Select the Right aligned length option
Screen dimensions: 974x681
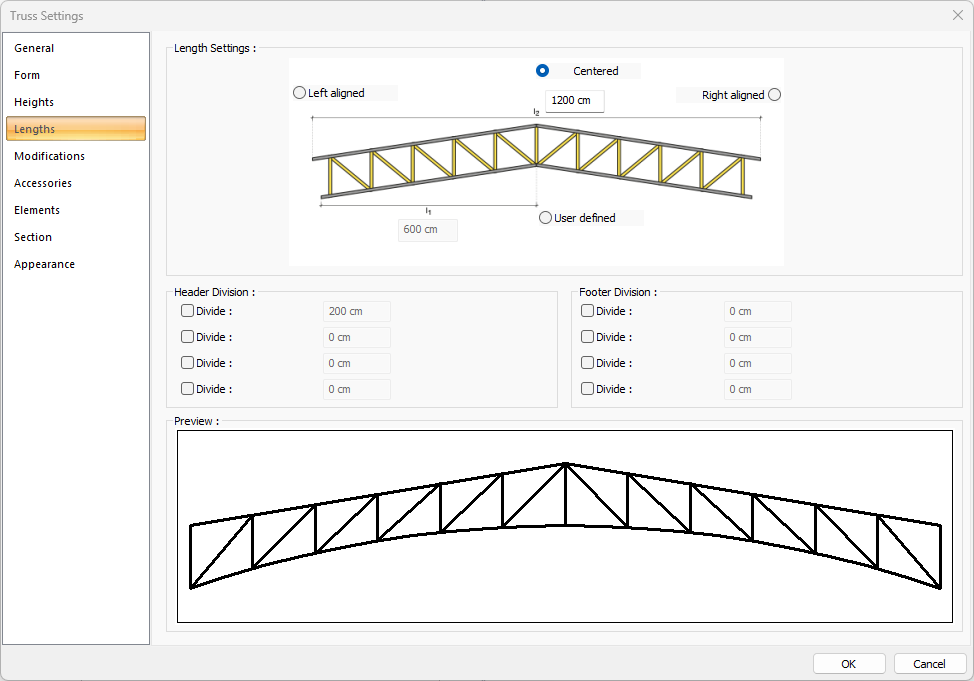click(774, 94)
